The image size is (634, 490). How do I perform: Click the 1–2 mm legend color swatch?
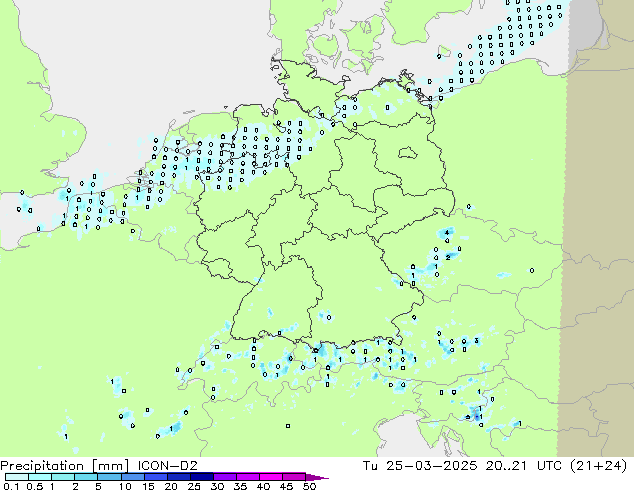click(x=63, y=477)
